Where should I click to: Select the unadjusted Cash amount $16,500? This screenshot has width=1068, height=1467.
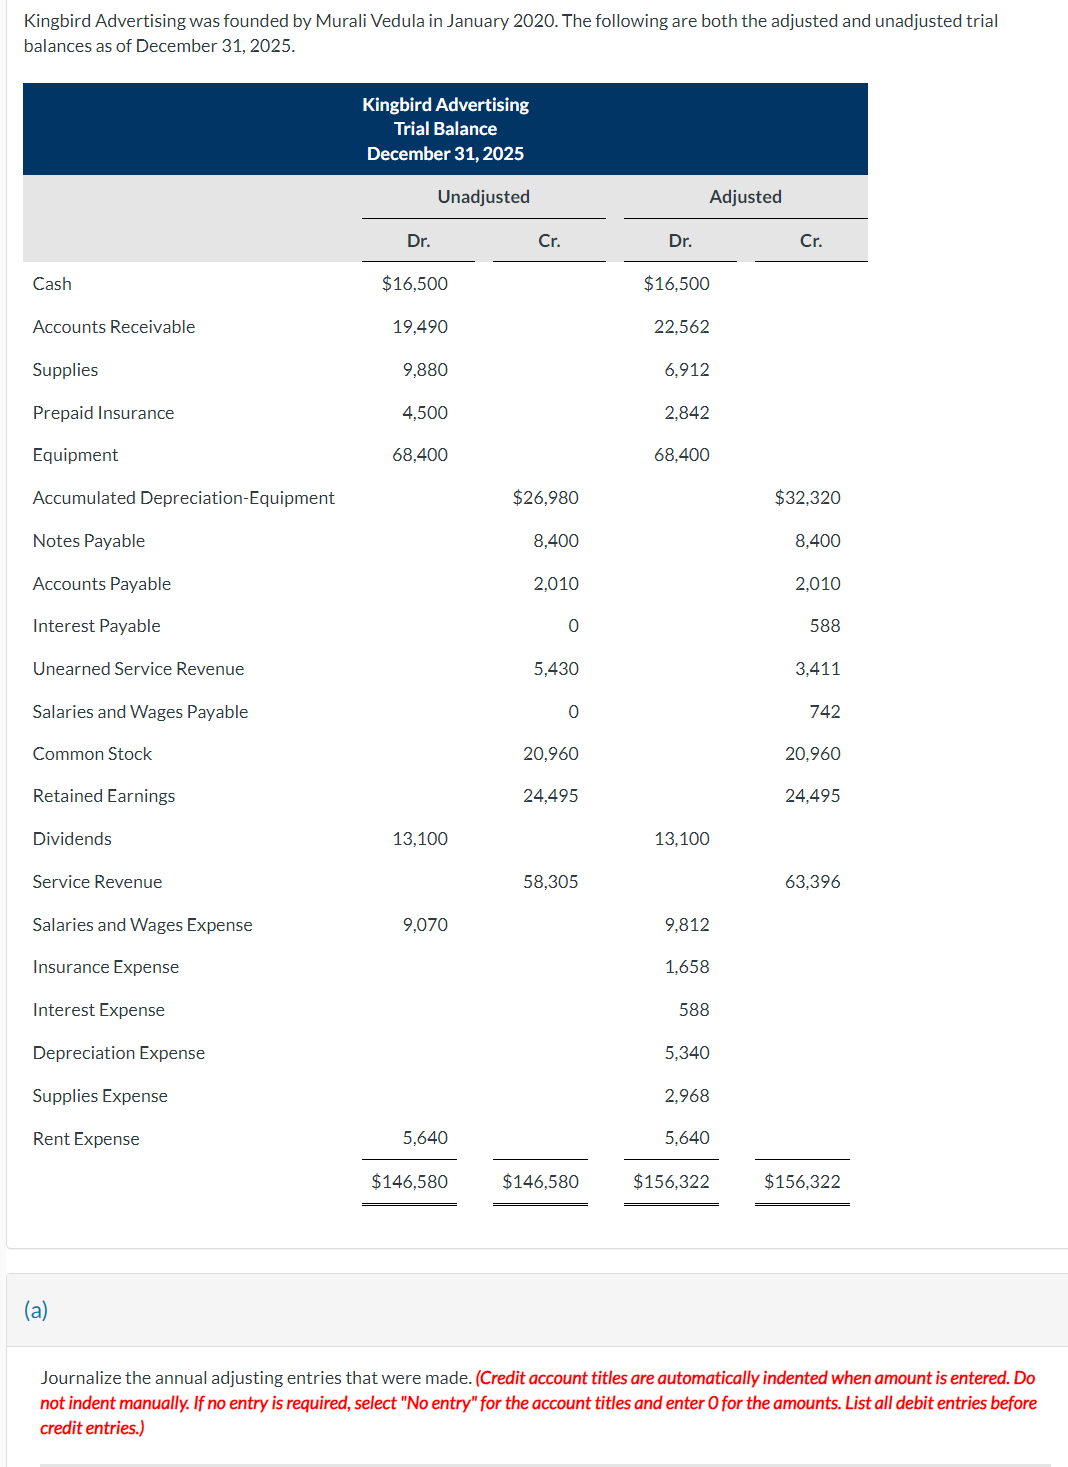414,283
